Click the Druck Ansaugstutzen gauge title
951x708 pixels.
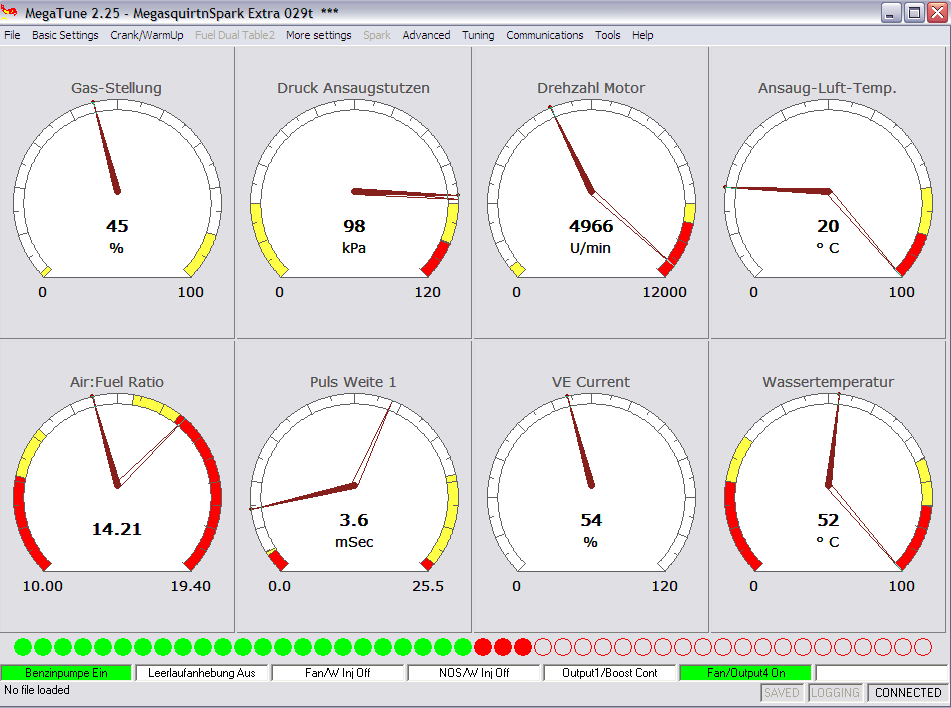[x=354, y=88]
